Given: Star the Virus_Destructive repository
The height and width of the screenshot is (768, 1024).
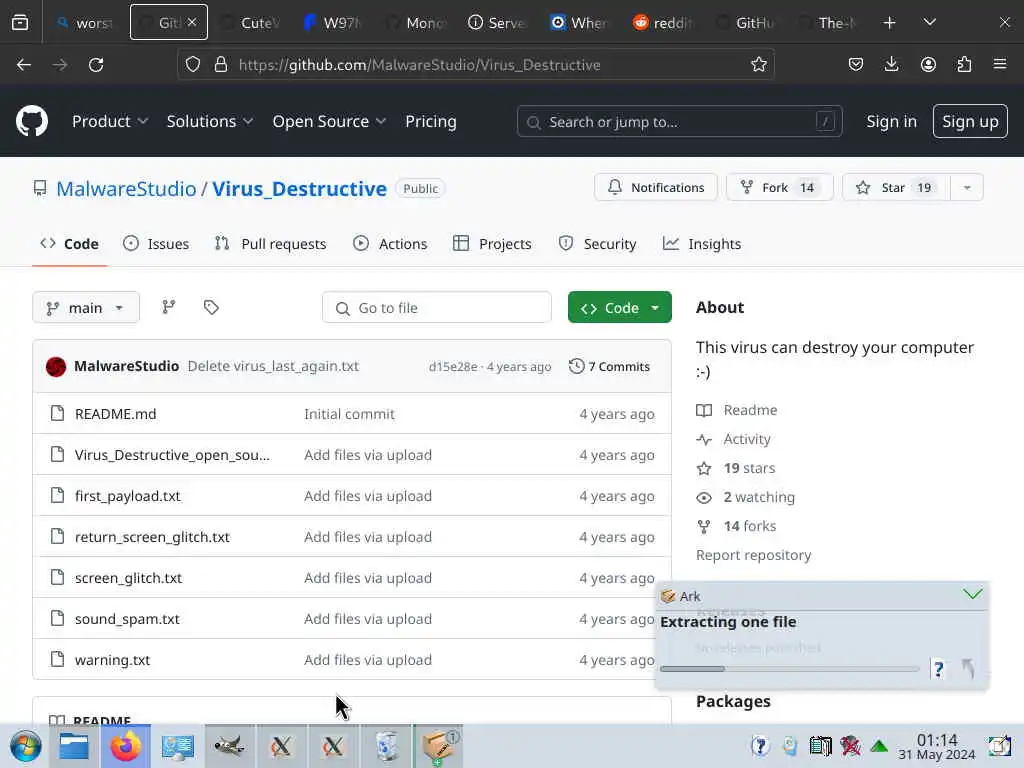Looking at the screenshot, I should click(x=896, y=188).
